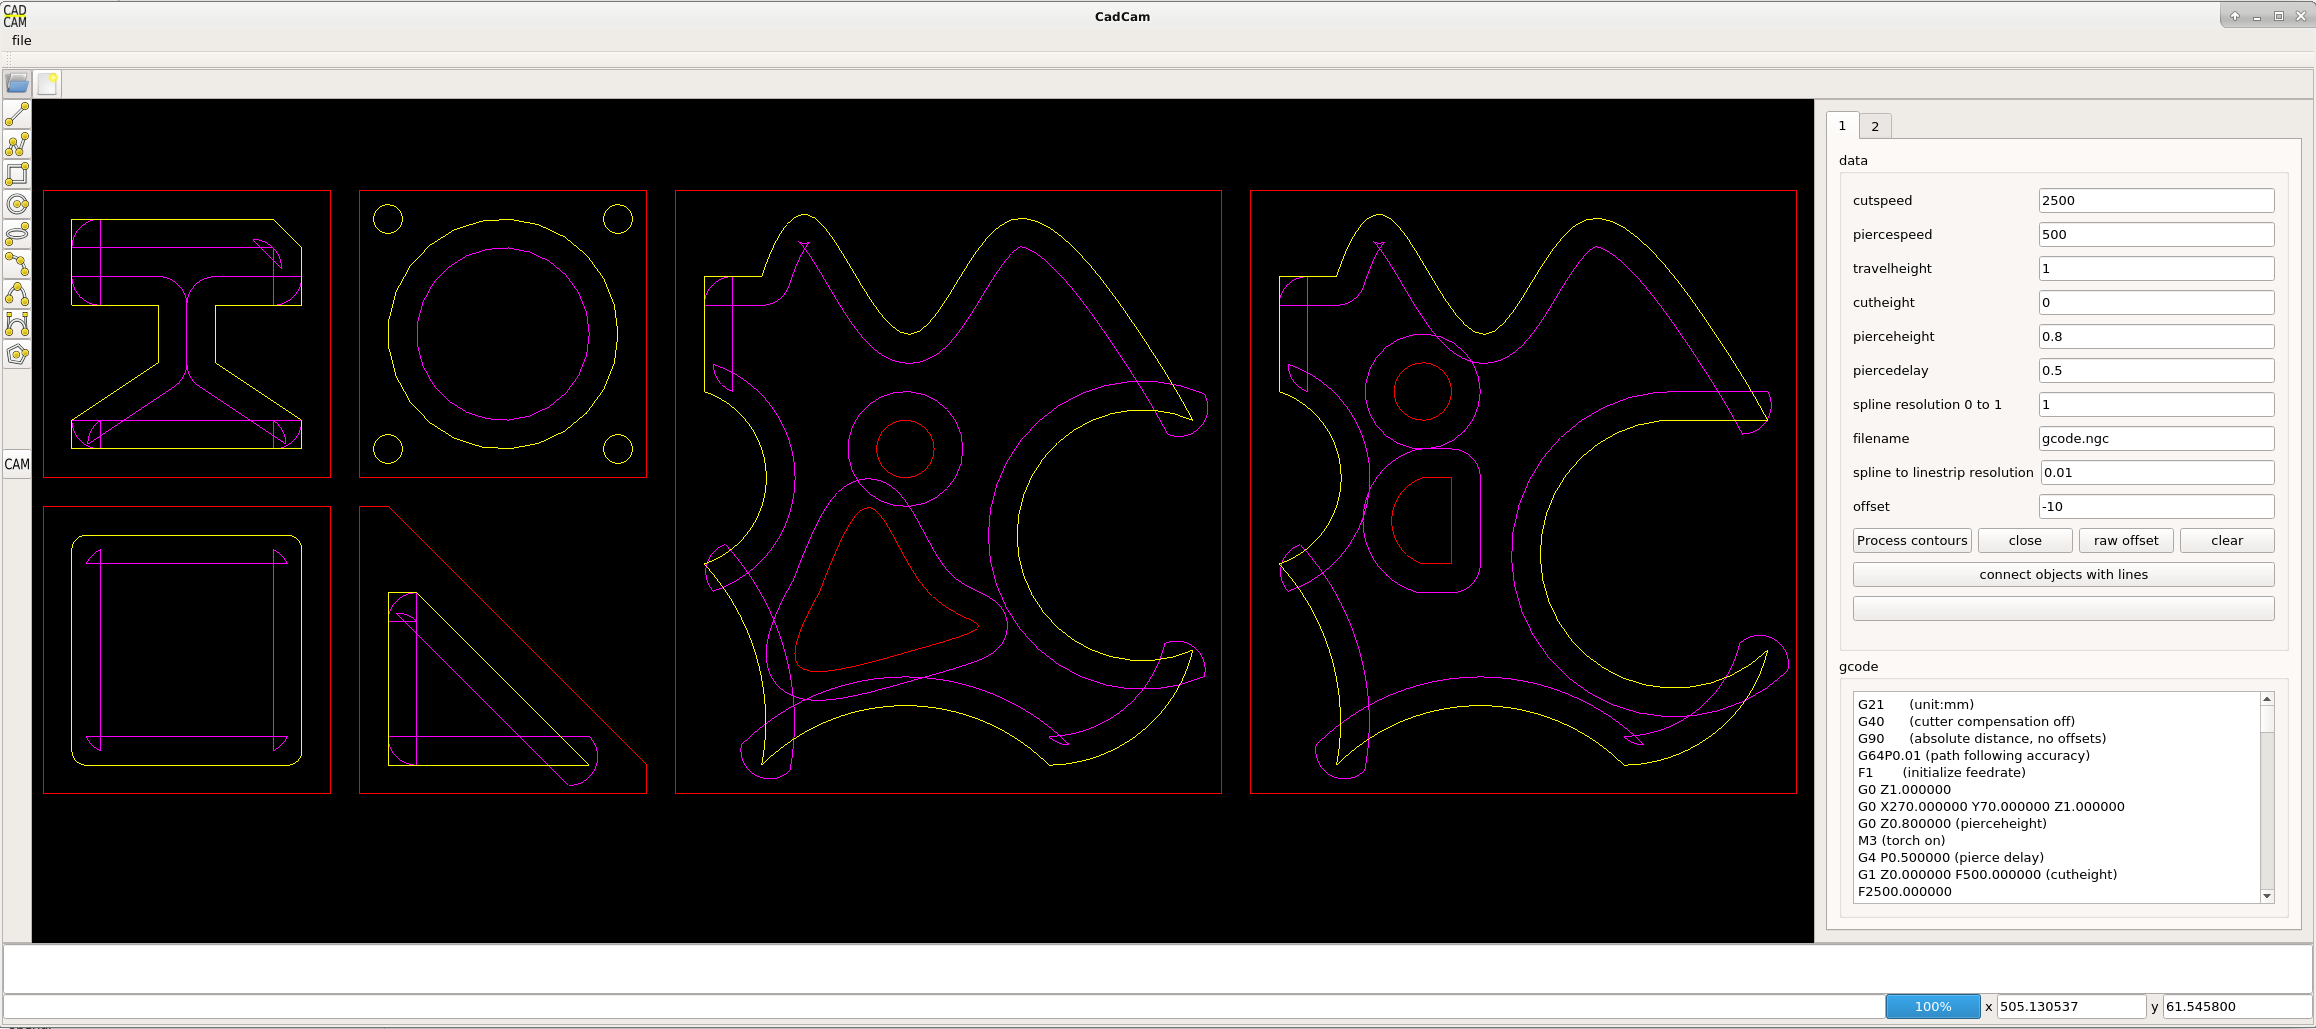This screenshot has height=1029, width=2316.
Task: Click the 'F2500.000000' gcode line
Action: coord(1904,891)
